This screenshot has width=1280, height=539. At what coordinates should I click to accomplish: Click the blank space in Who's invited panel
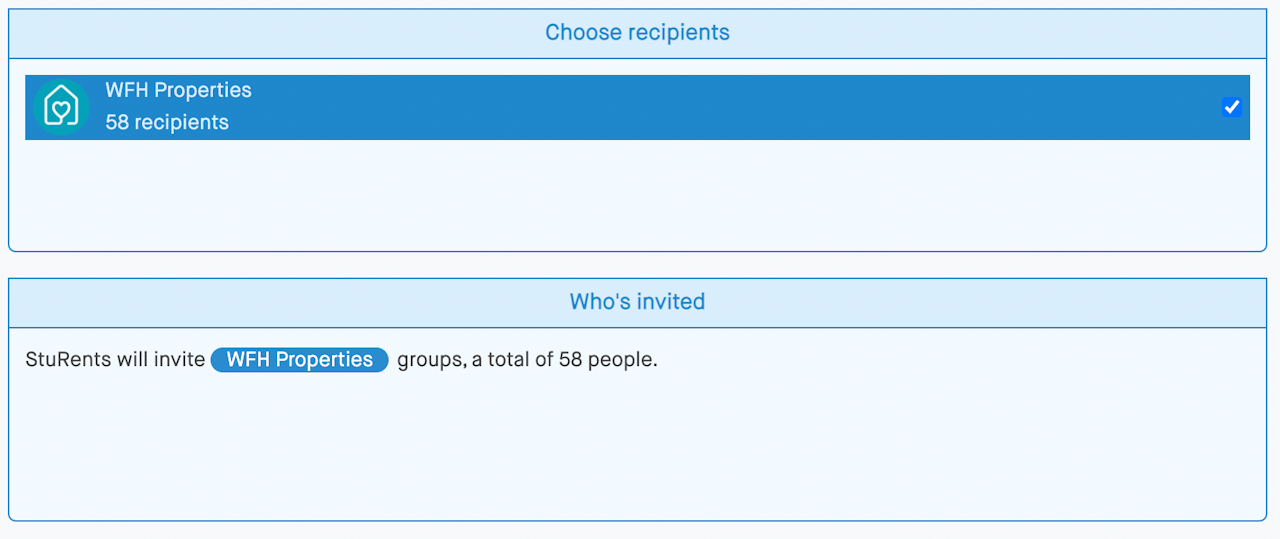click(637, 450)
